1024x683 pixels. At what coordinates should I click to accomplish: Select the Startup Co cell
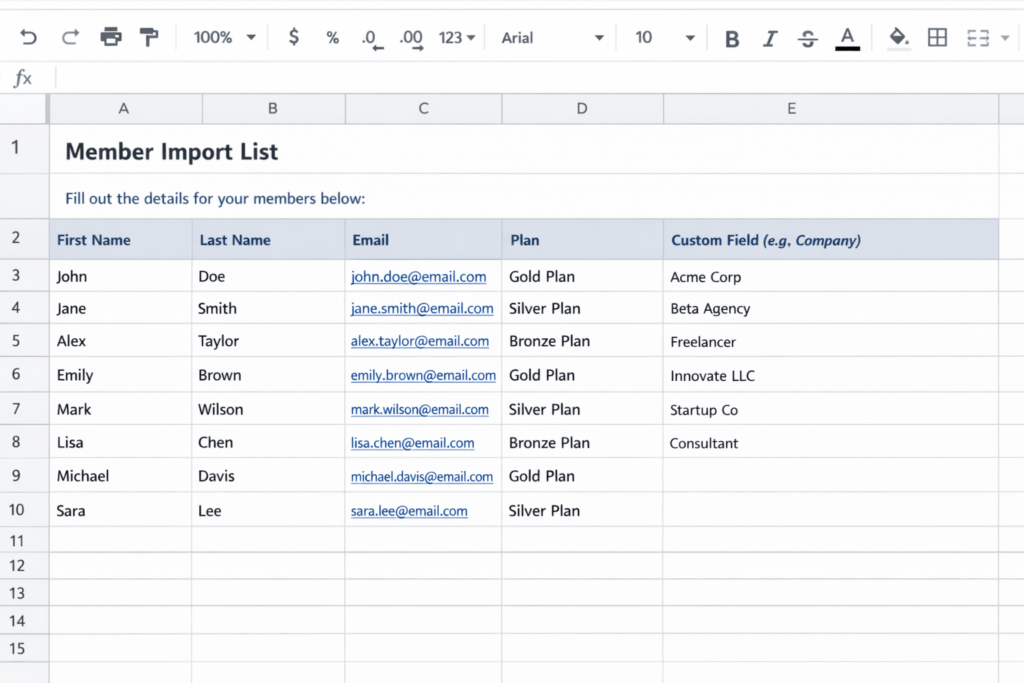pos(831,409)
